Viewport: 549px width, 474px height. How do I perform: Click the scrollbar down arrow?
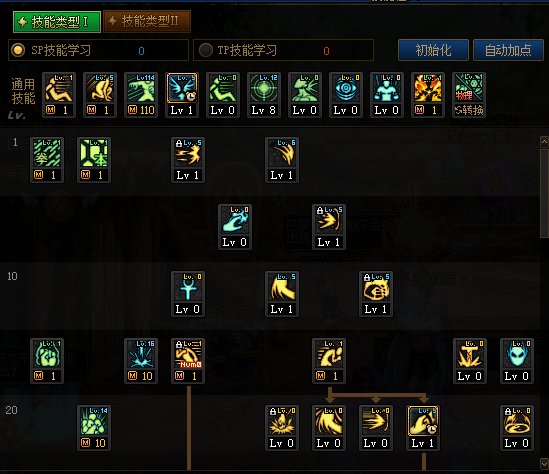[544, 465]
